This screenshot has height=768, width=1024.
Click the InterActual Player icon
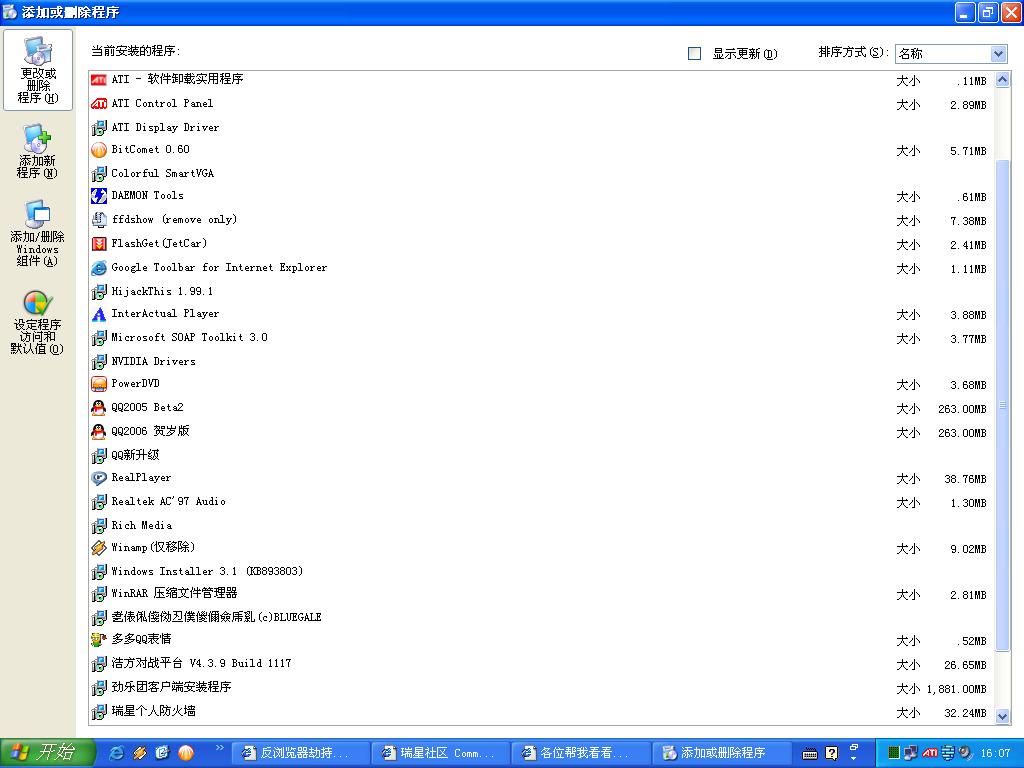99,314
